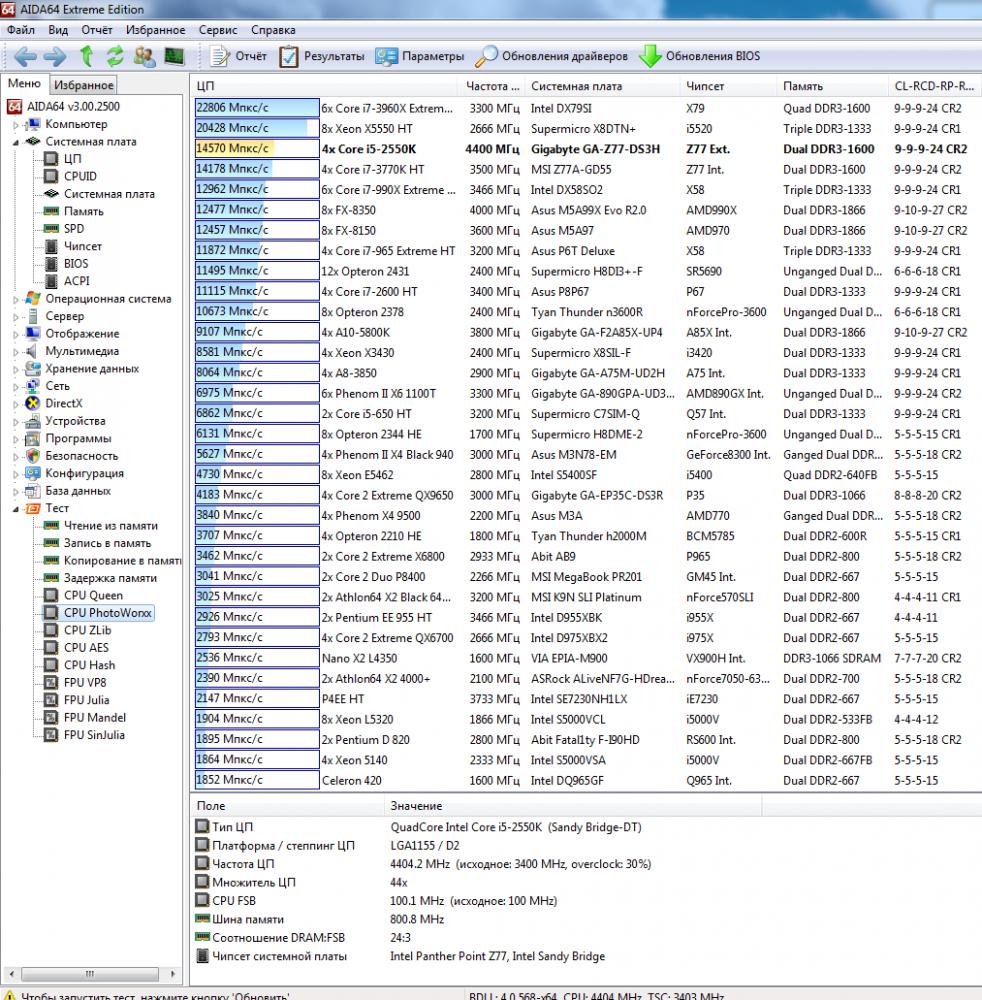Open the Сервис menu
Screen dimensions: 982x1000
(x=218, y=30)
